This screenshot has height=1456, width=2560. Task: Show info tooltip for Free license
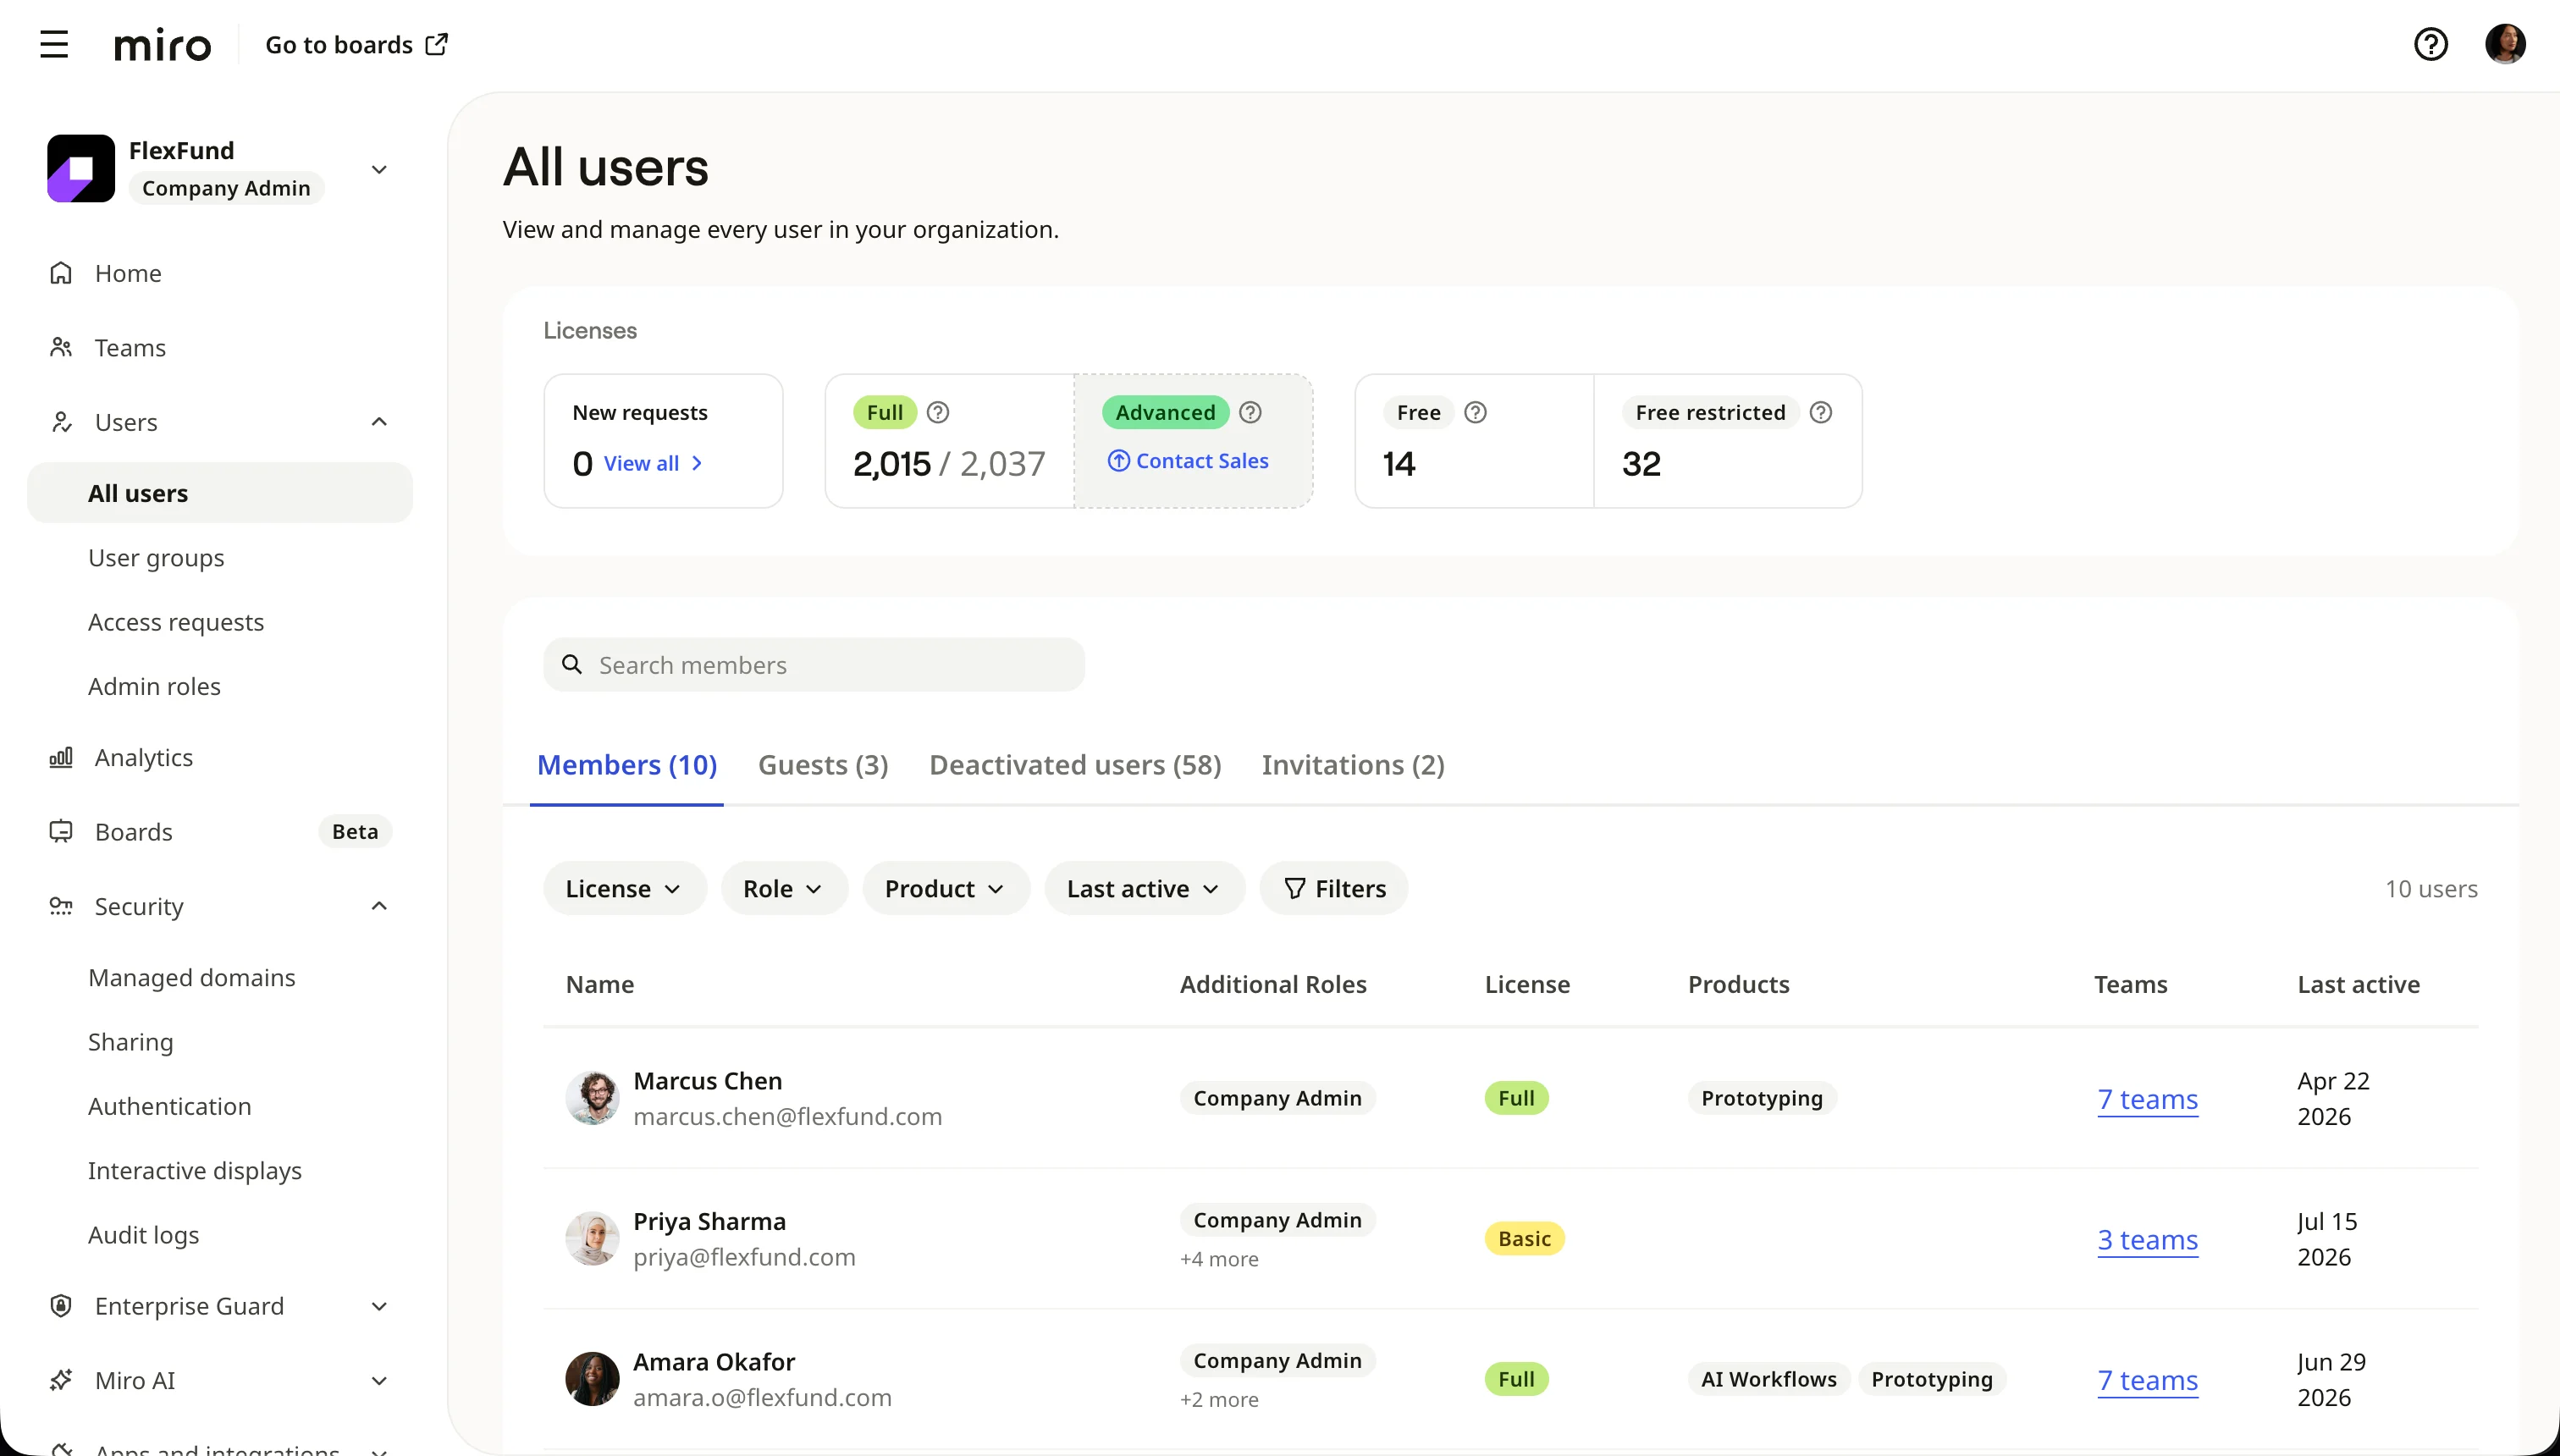click(1475, 412)
